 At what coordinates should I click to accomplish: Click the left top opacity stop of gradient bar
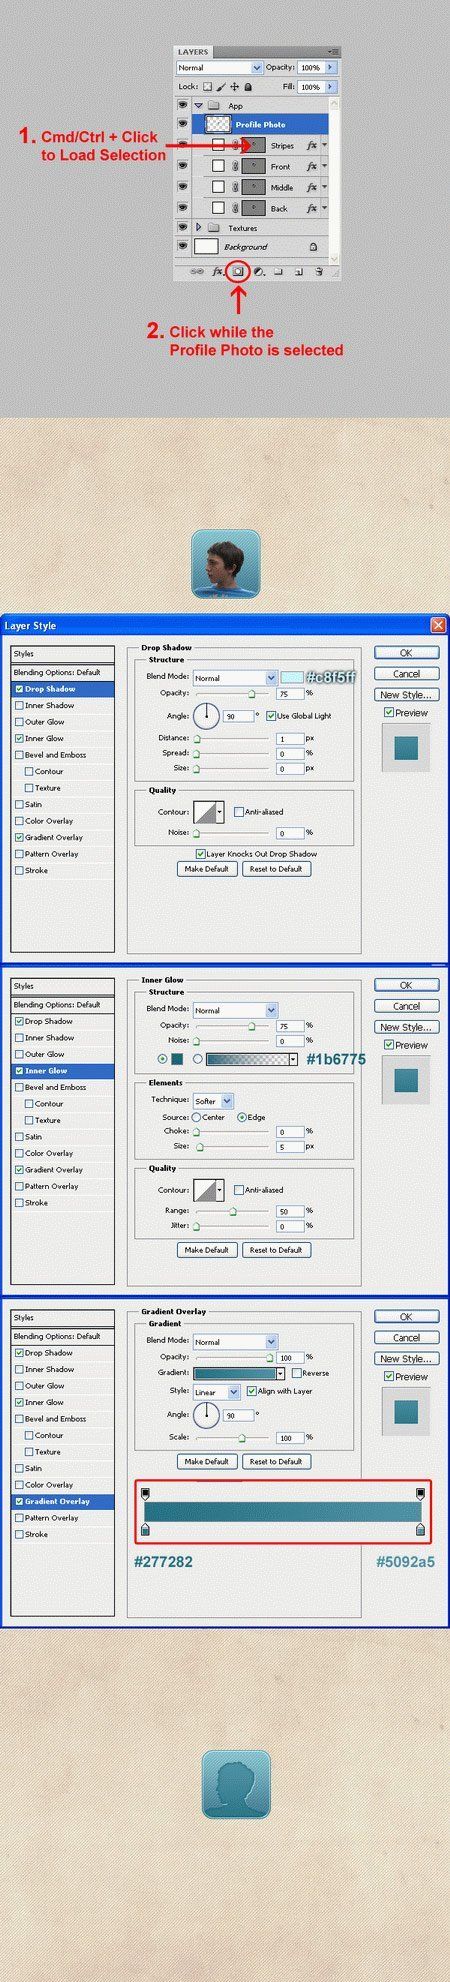pyautogui.click(x=146, y=1493)
